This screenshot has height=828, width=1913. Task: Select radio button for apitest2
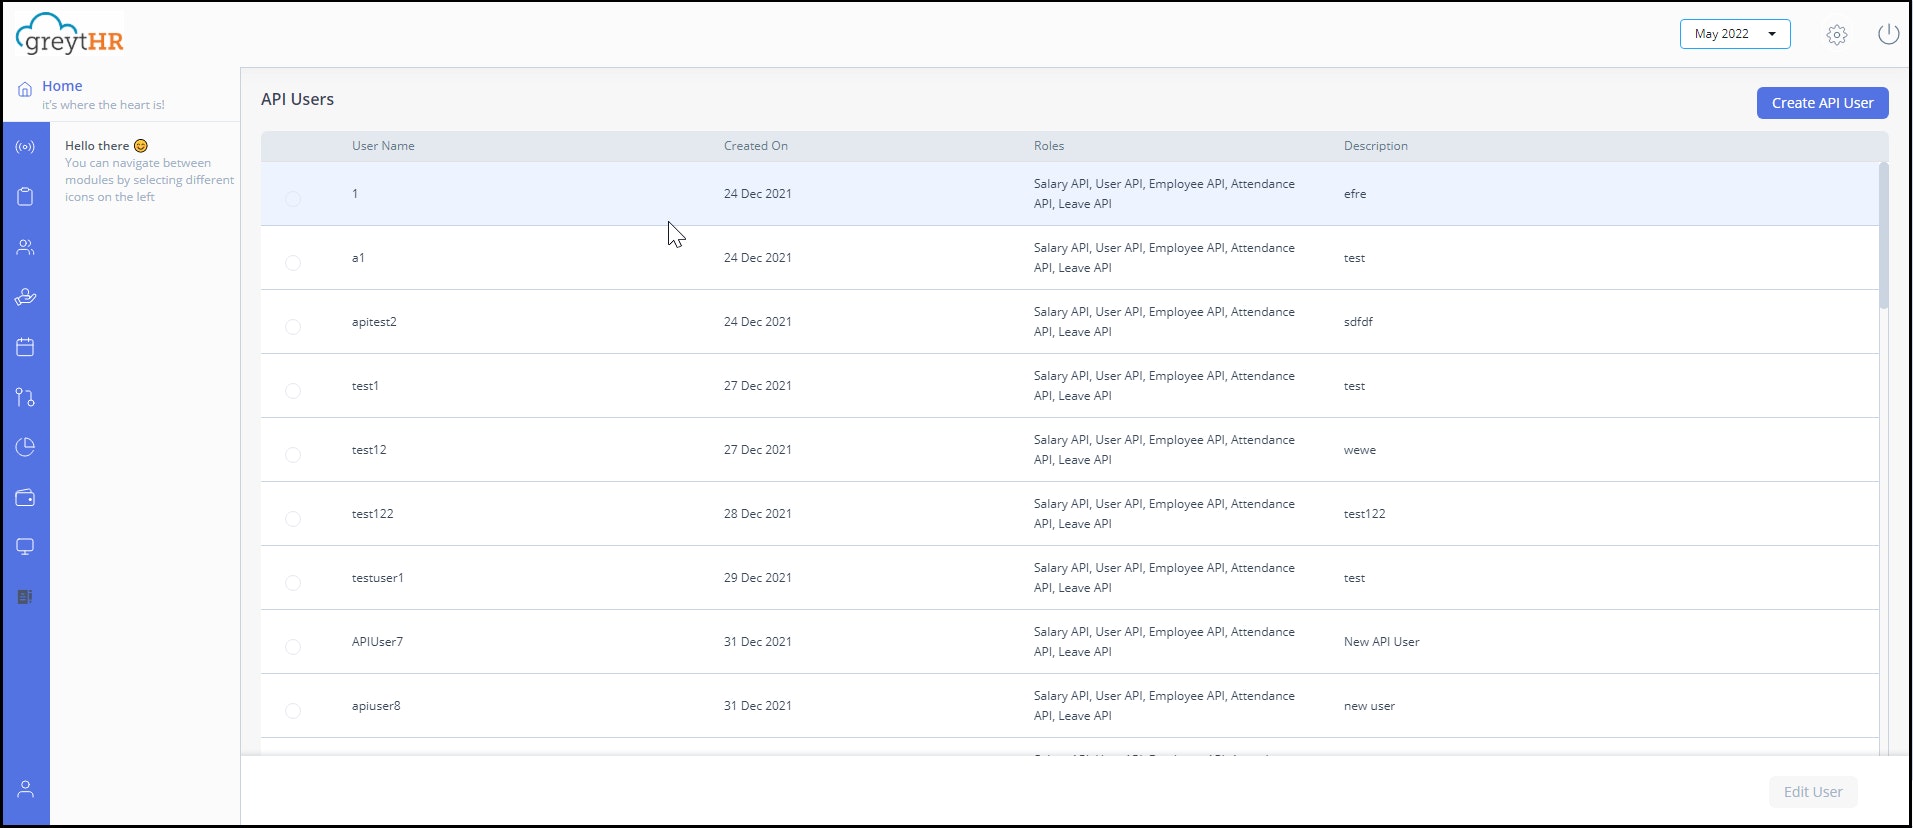click(x=293, y=327)
